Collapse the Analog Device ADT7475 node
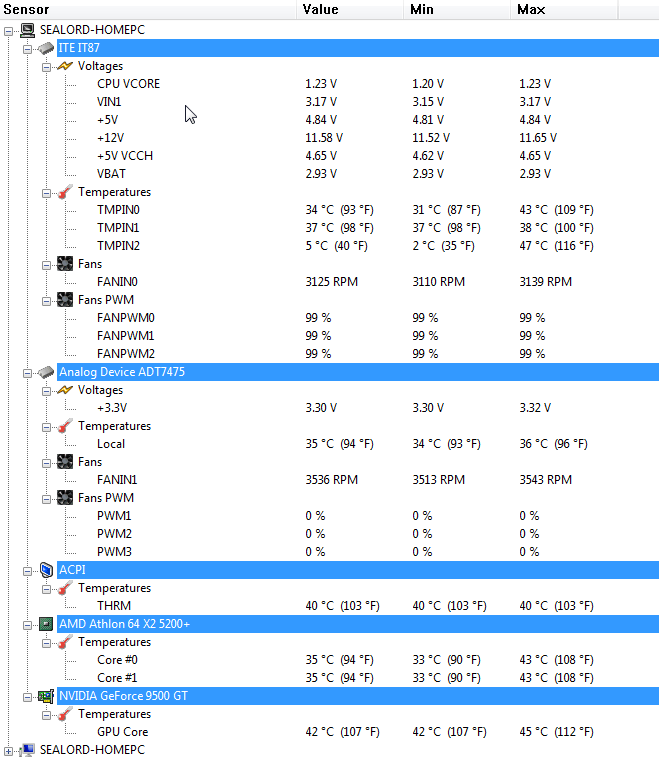Viewport: 659px width, 779px height. (x=27, y=373)
